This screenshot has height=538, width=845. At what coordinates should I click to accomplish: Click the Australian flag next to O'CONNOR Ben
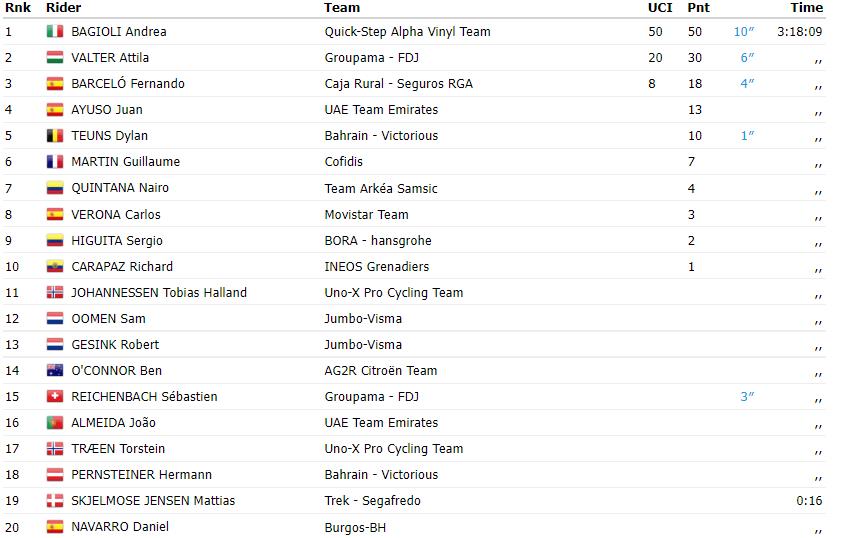tap(54, 370)
